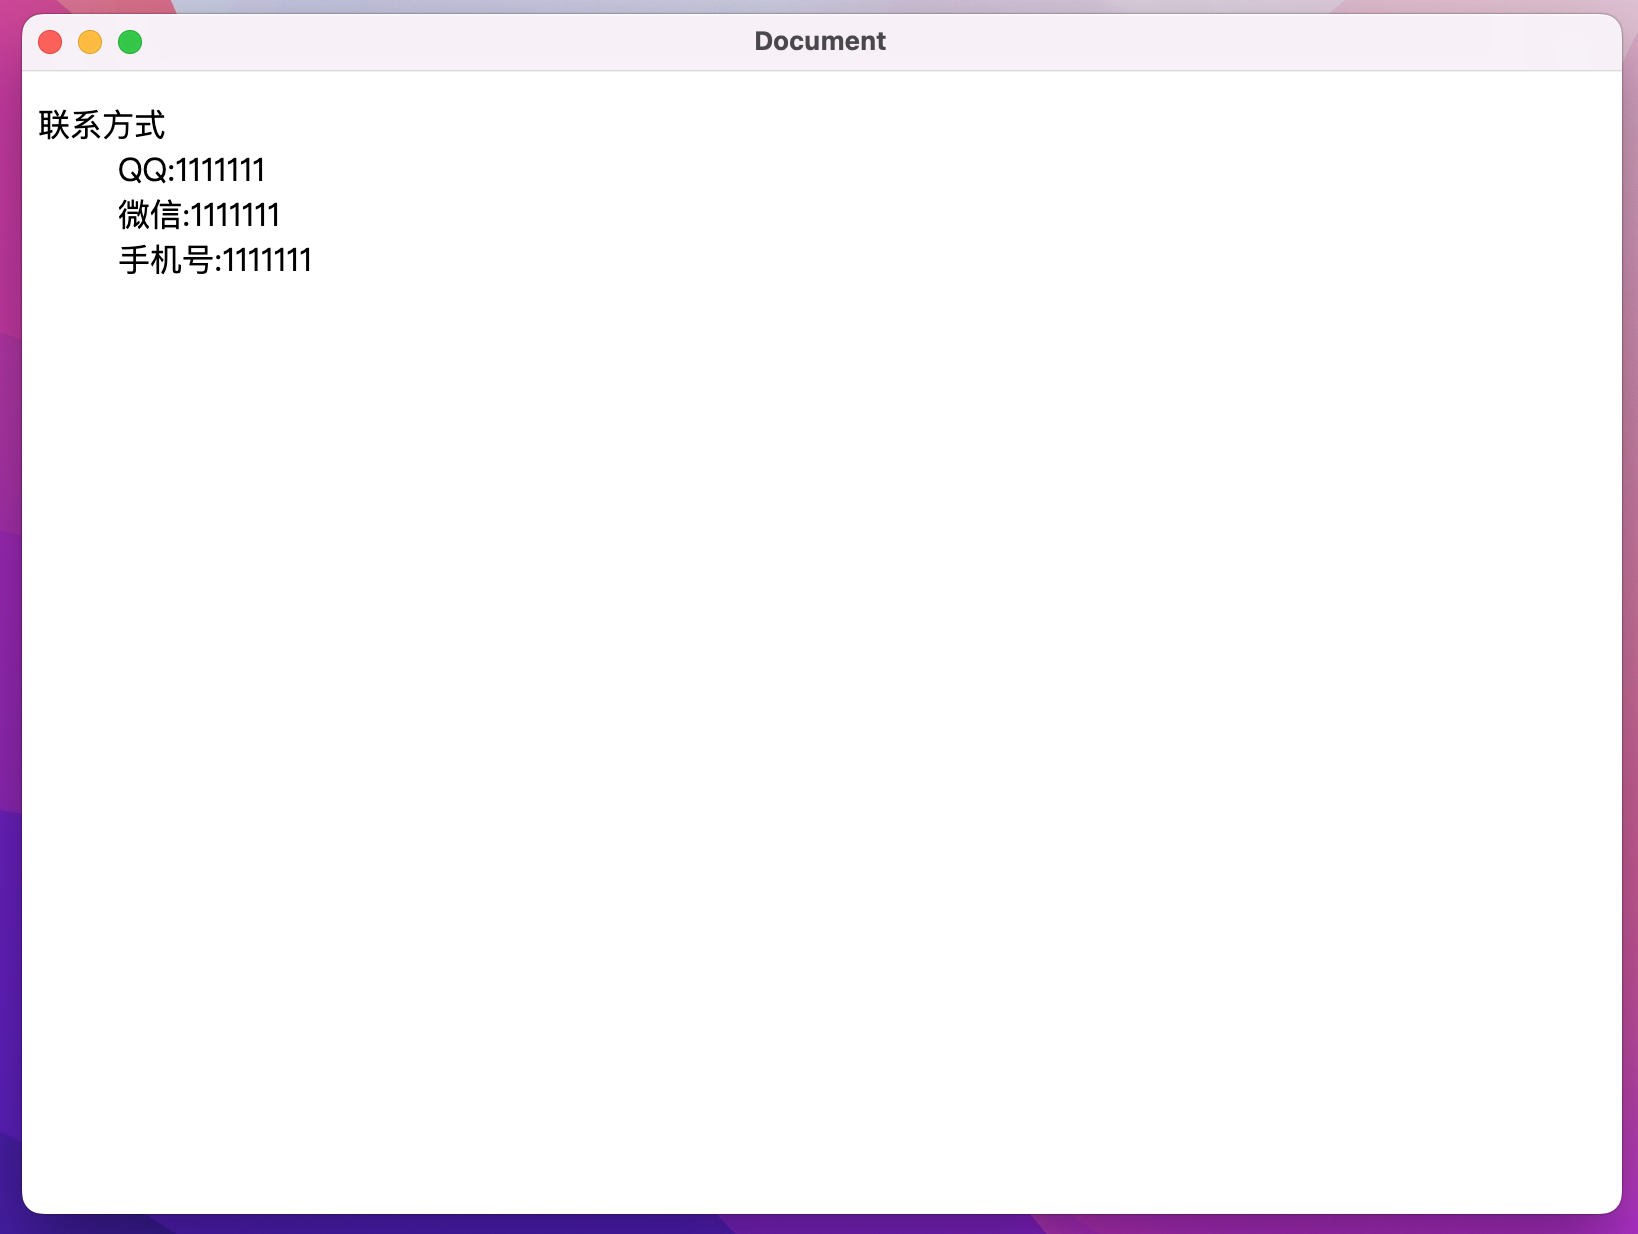The width and height of the screenshot is (1638, 1234).
Task: Minimize the Document window
Action: (x=90, y=42)
